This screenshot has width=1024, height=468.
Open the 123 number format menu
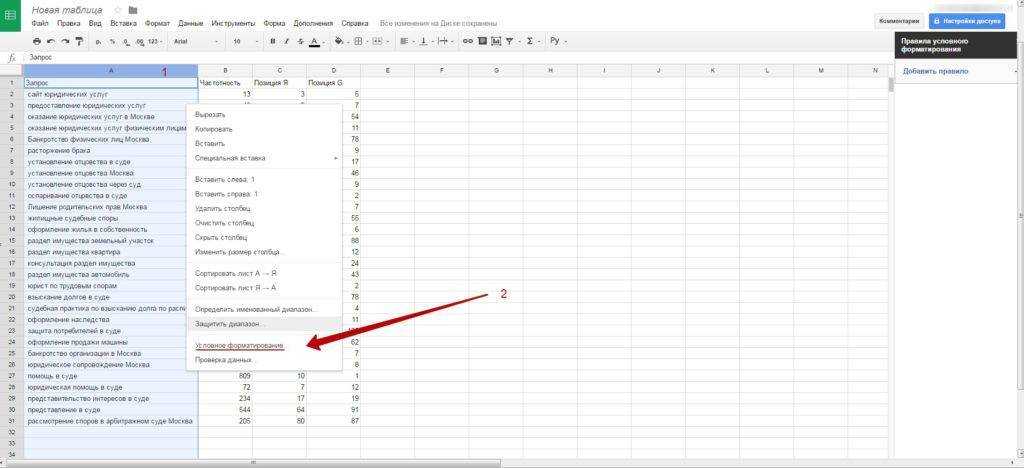(x=155, y=41)
